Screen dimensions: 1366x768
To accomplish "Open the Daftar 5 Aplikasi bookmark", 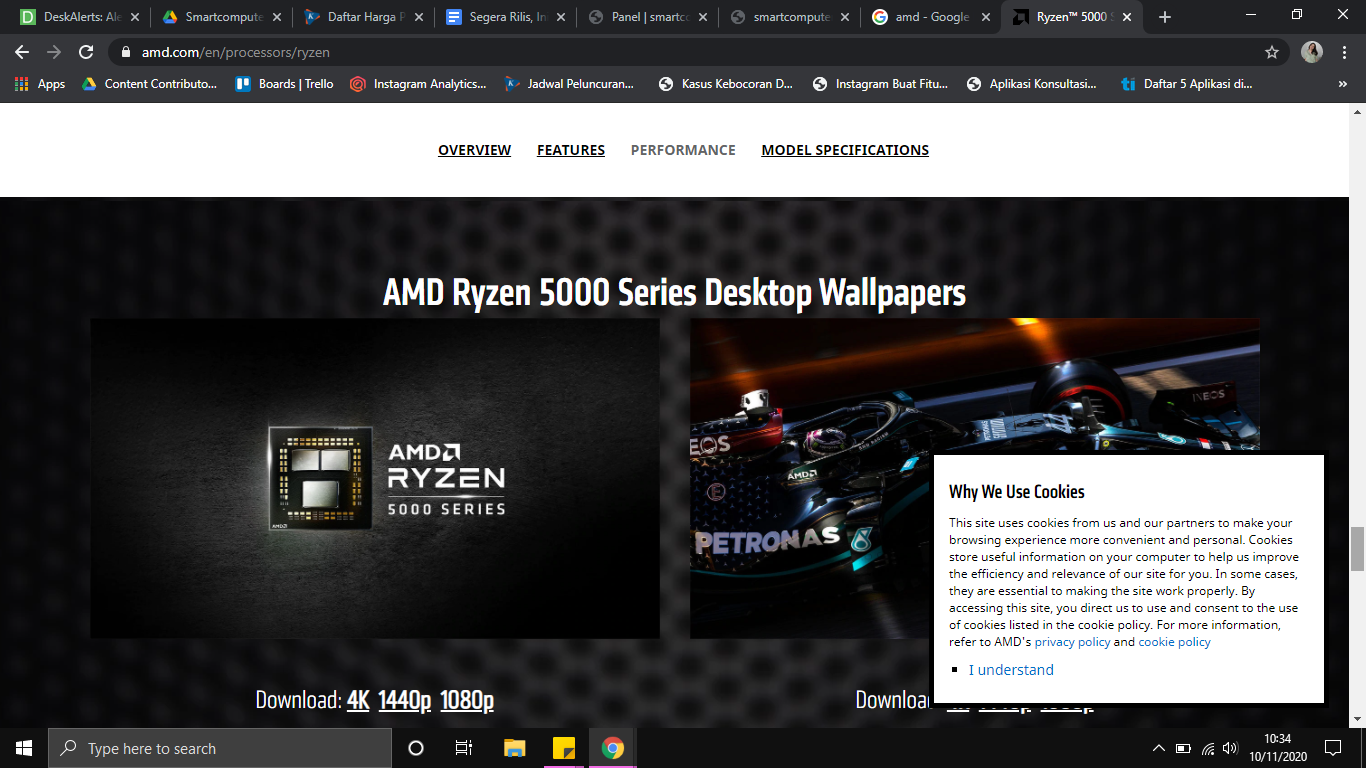I will pos(1187,84).
